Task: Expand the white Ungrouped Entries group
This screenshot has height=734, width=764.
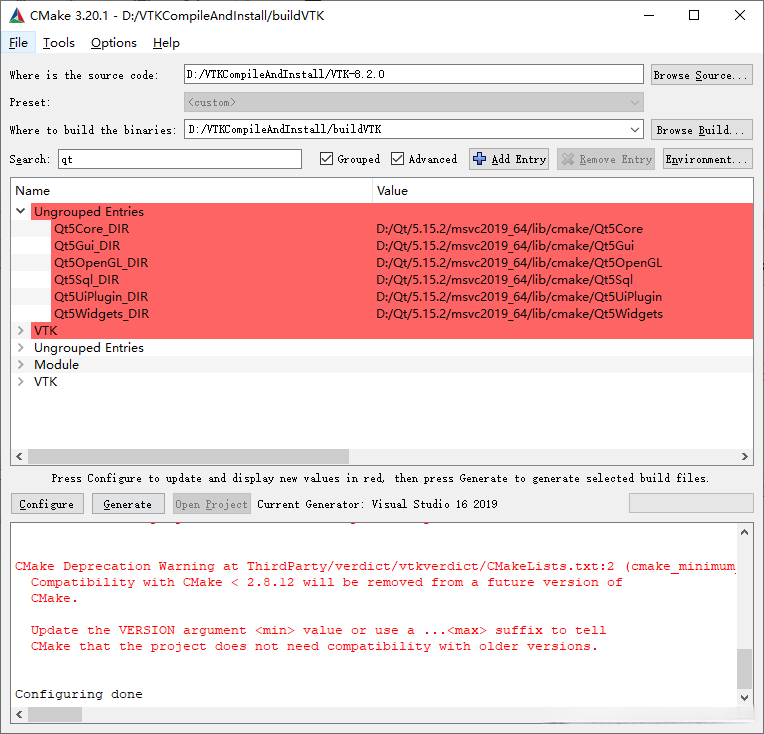Action: click(x=20, y=348)
